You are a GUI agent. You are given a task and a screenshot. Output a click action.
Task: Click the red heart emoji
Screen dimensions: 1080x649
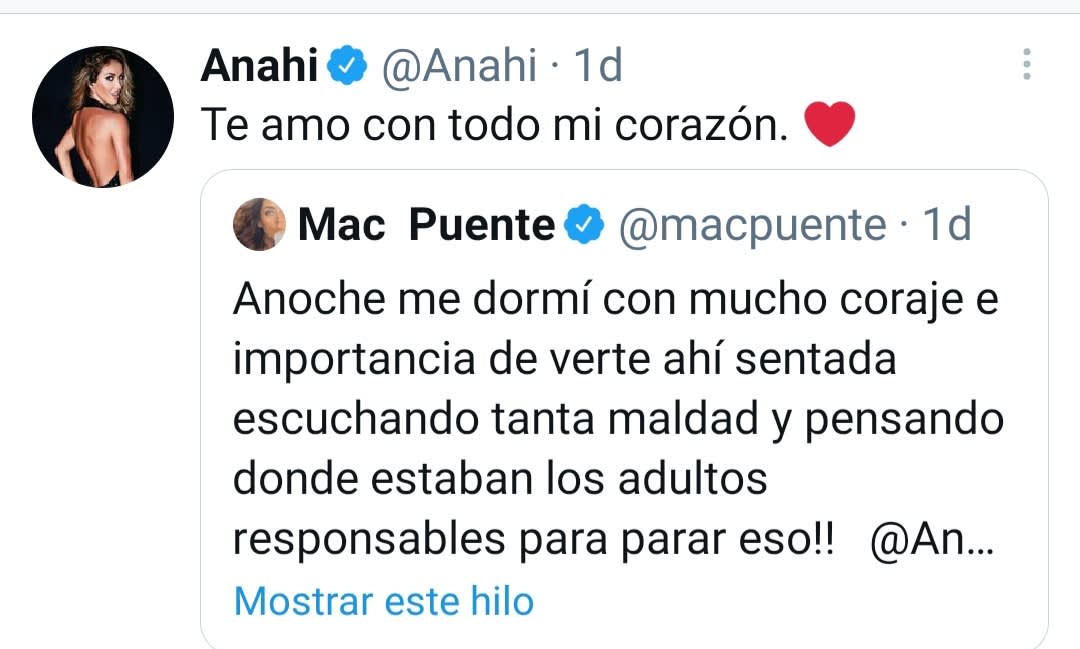pos(829,127)
